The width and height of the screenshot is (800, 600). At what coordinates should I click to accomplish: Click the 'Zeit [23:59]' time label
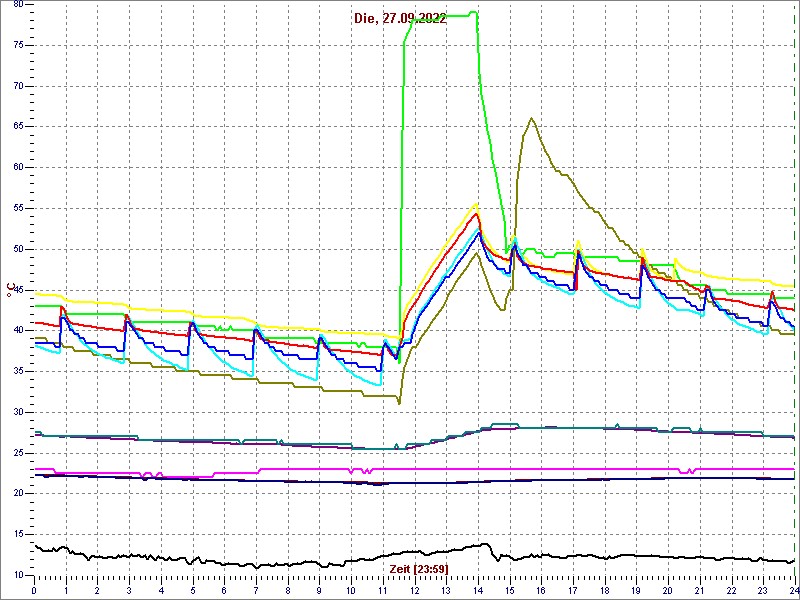coord(419,568)
